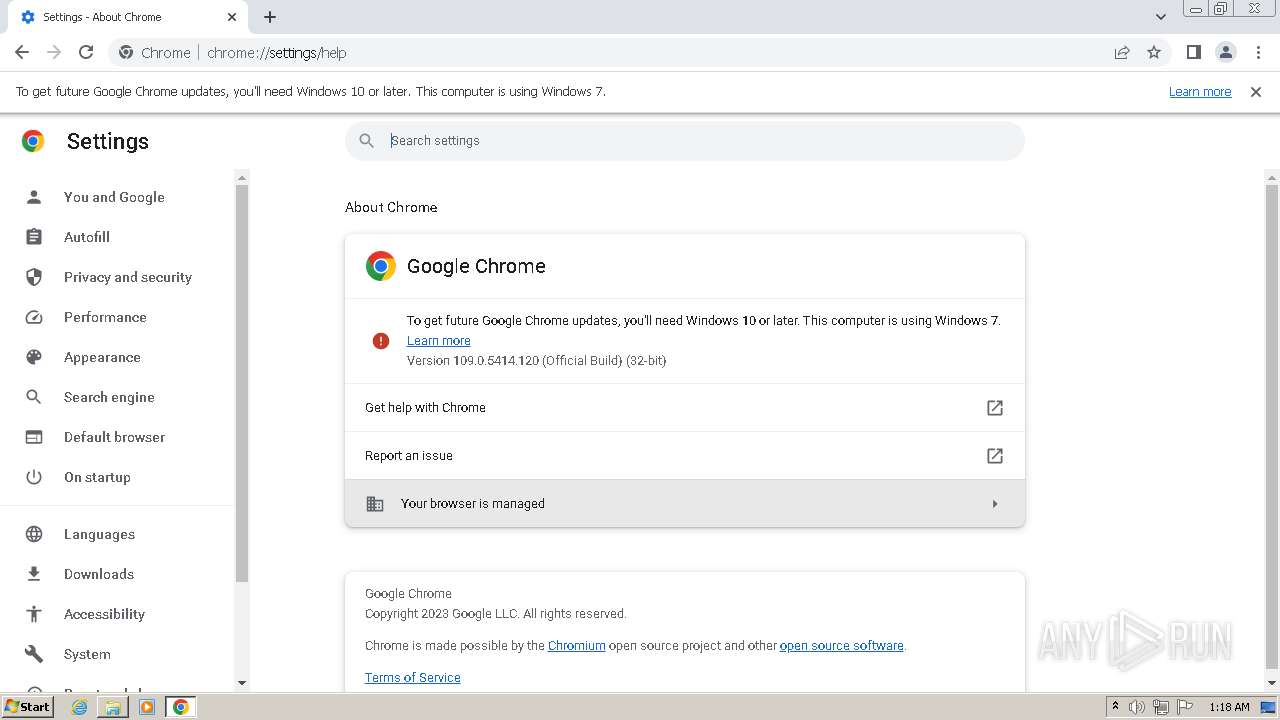1280x720 pixels.
Task: Click the search magnifier icon
Action: point(367,141)
